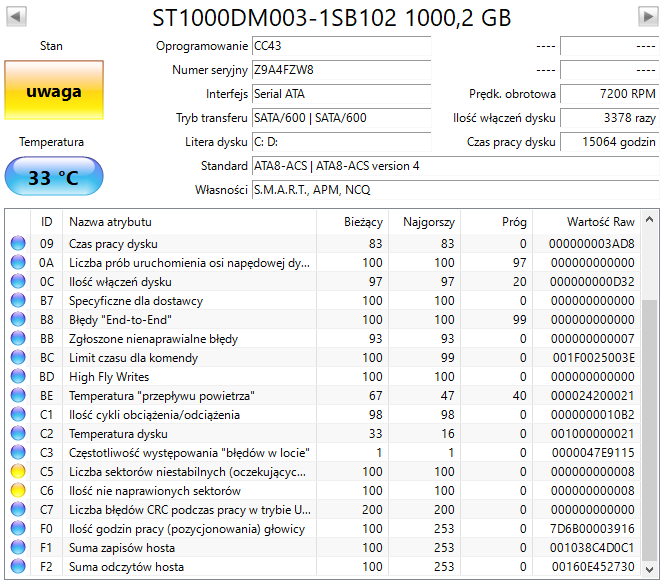664x584 pixels.
Task: Click the 33 °C temperature indicator
Action: click(54, 178)
